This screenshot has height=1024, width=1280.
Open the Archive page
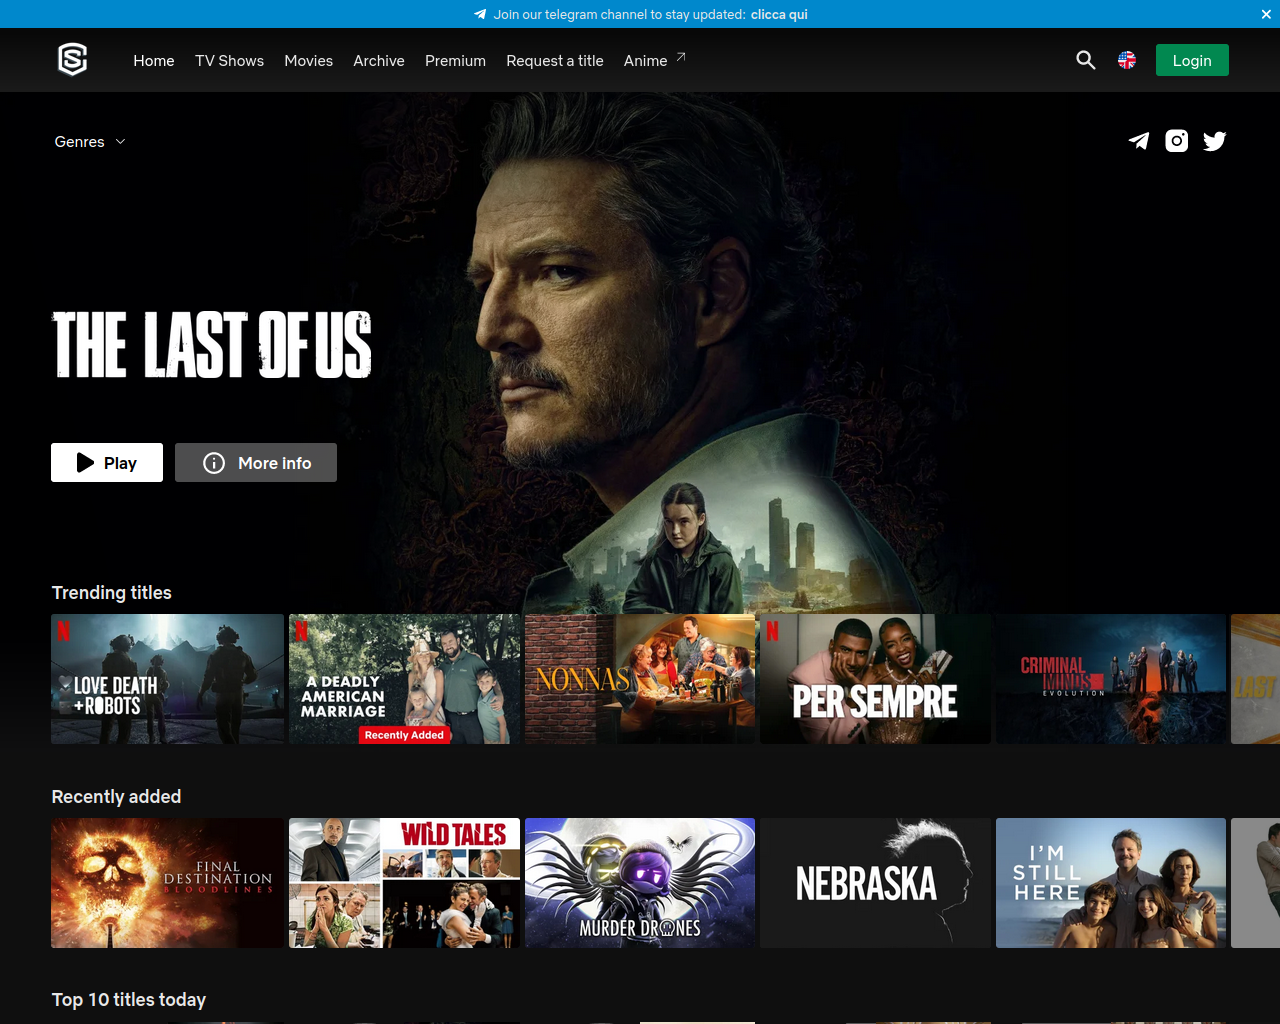click(379, 60)
